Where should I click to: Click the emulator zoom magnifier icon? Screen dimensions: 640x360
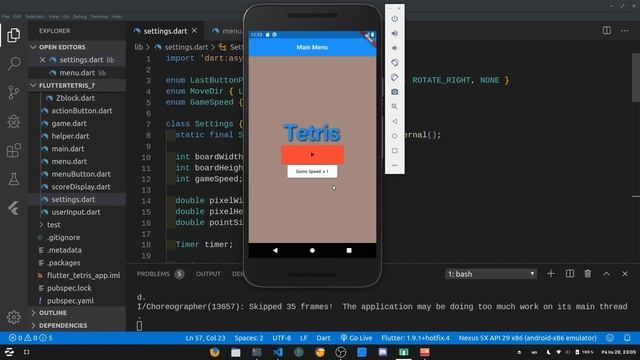pos(394,107)
